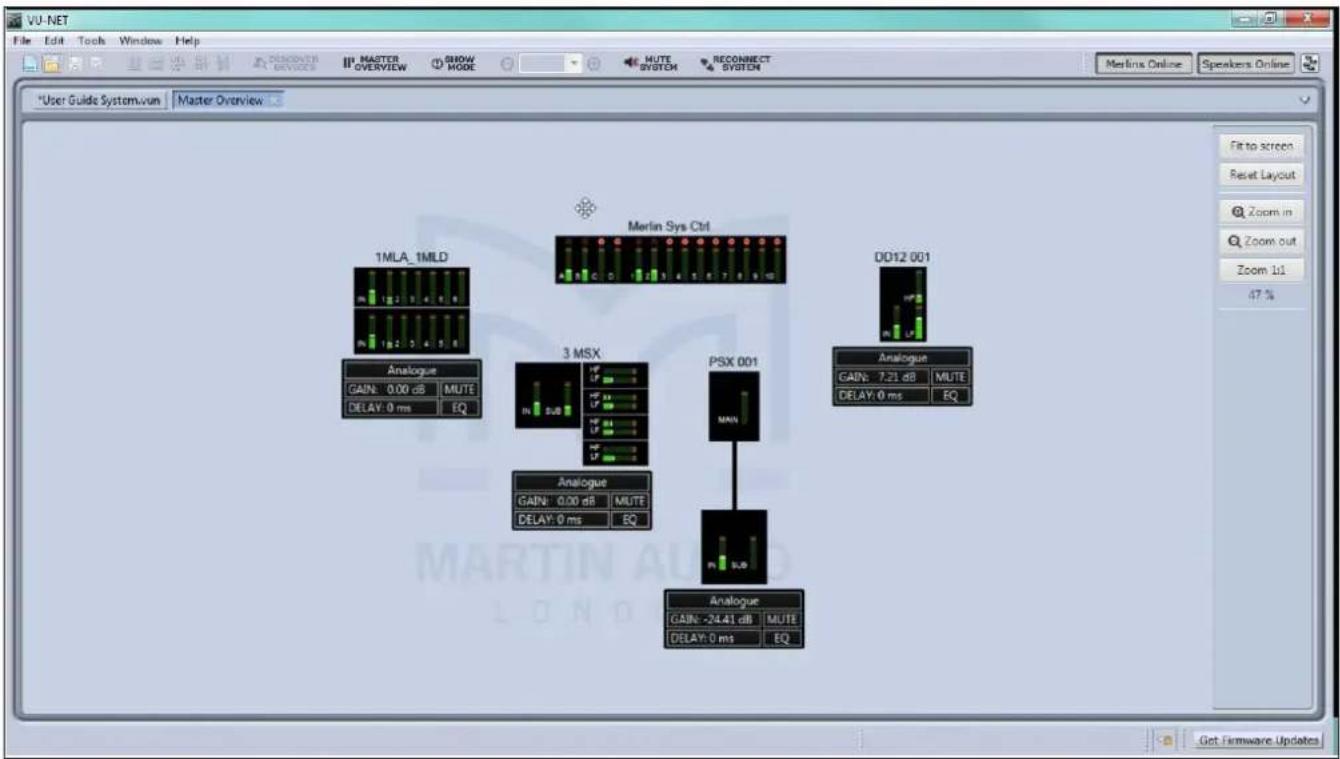Click the PSX 001 GAIN -24.41 dB field
Viewport: 1340px width, 759px height.
pos(714,620)
